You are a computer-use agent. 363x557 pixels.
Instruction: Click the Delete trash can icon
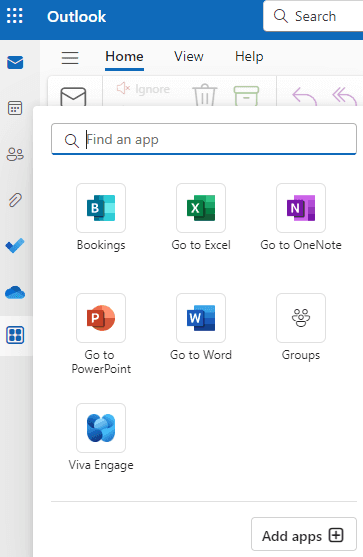[205, 95]
